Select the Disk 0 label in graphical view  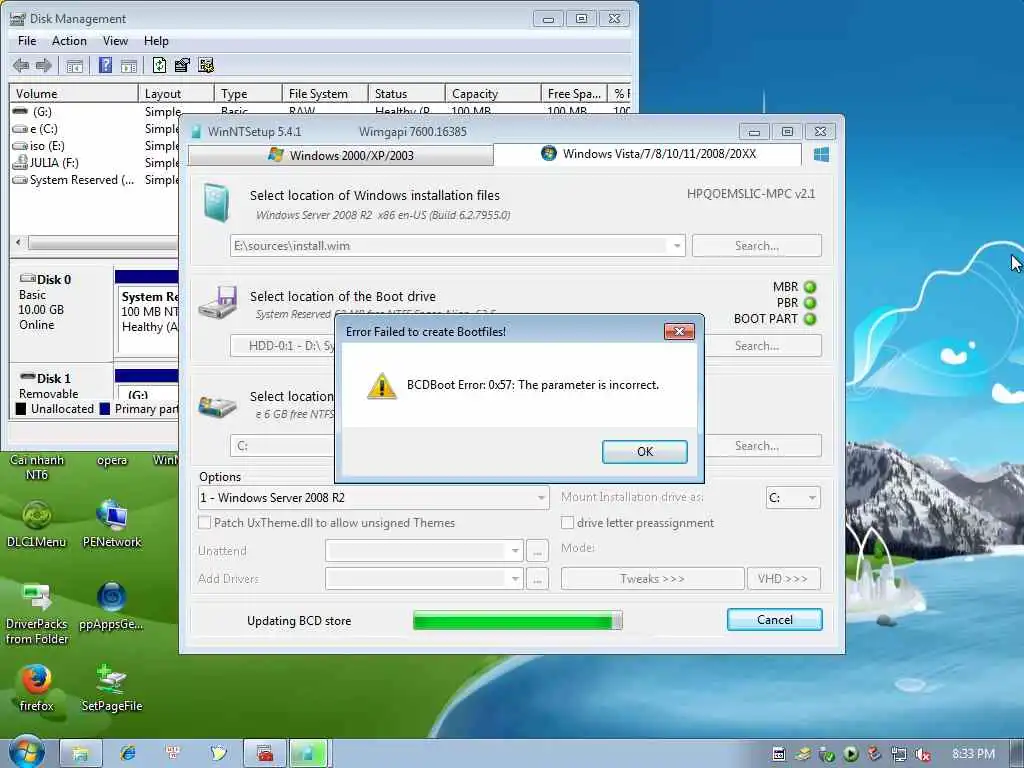[x=54, y=280]
